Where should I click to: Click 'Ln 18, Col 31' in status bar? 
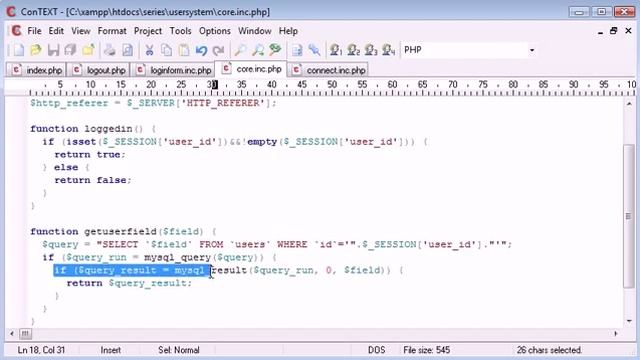[41, 350]
